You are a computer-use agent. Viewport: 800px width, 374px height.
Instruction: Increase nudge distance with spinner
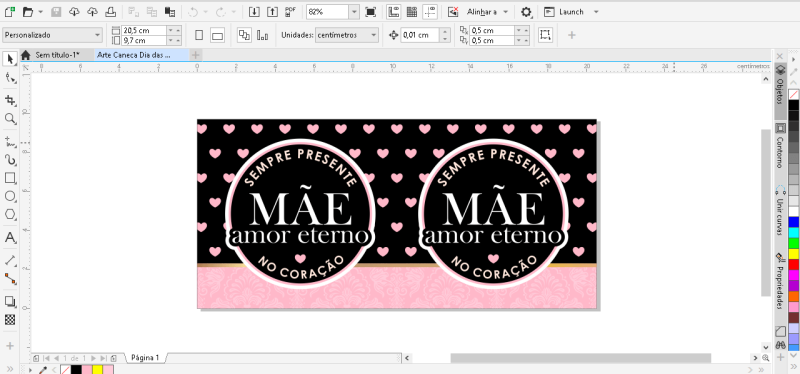(x=445, y=32)
